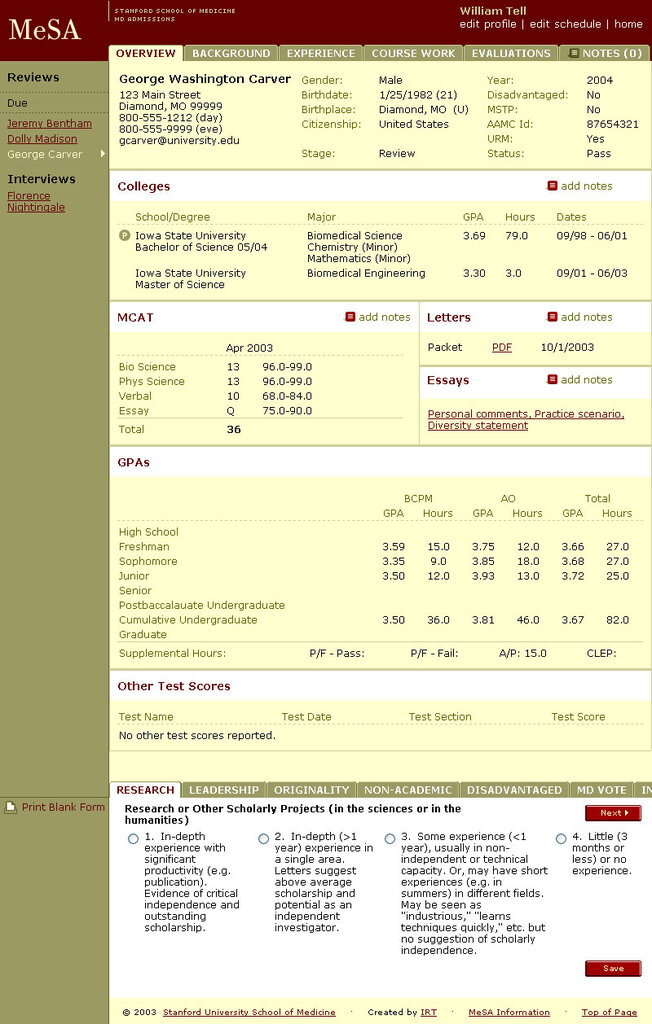Click the Print Blank Form page icon
This screenshot has height=1024, width=652.
[11, 807]
